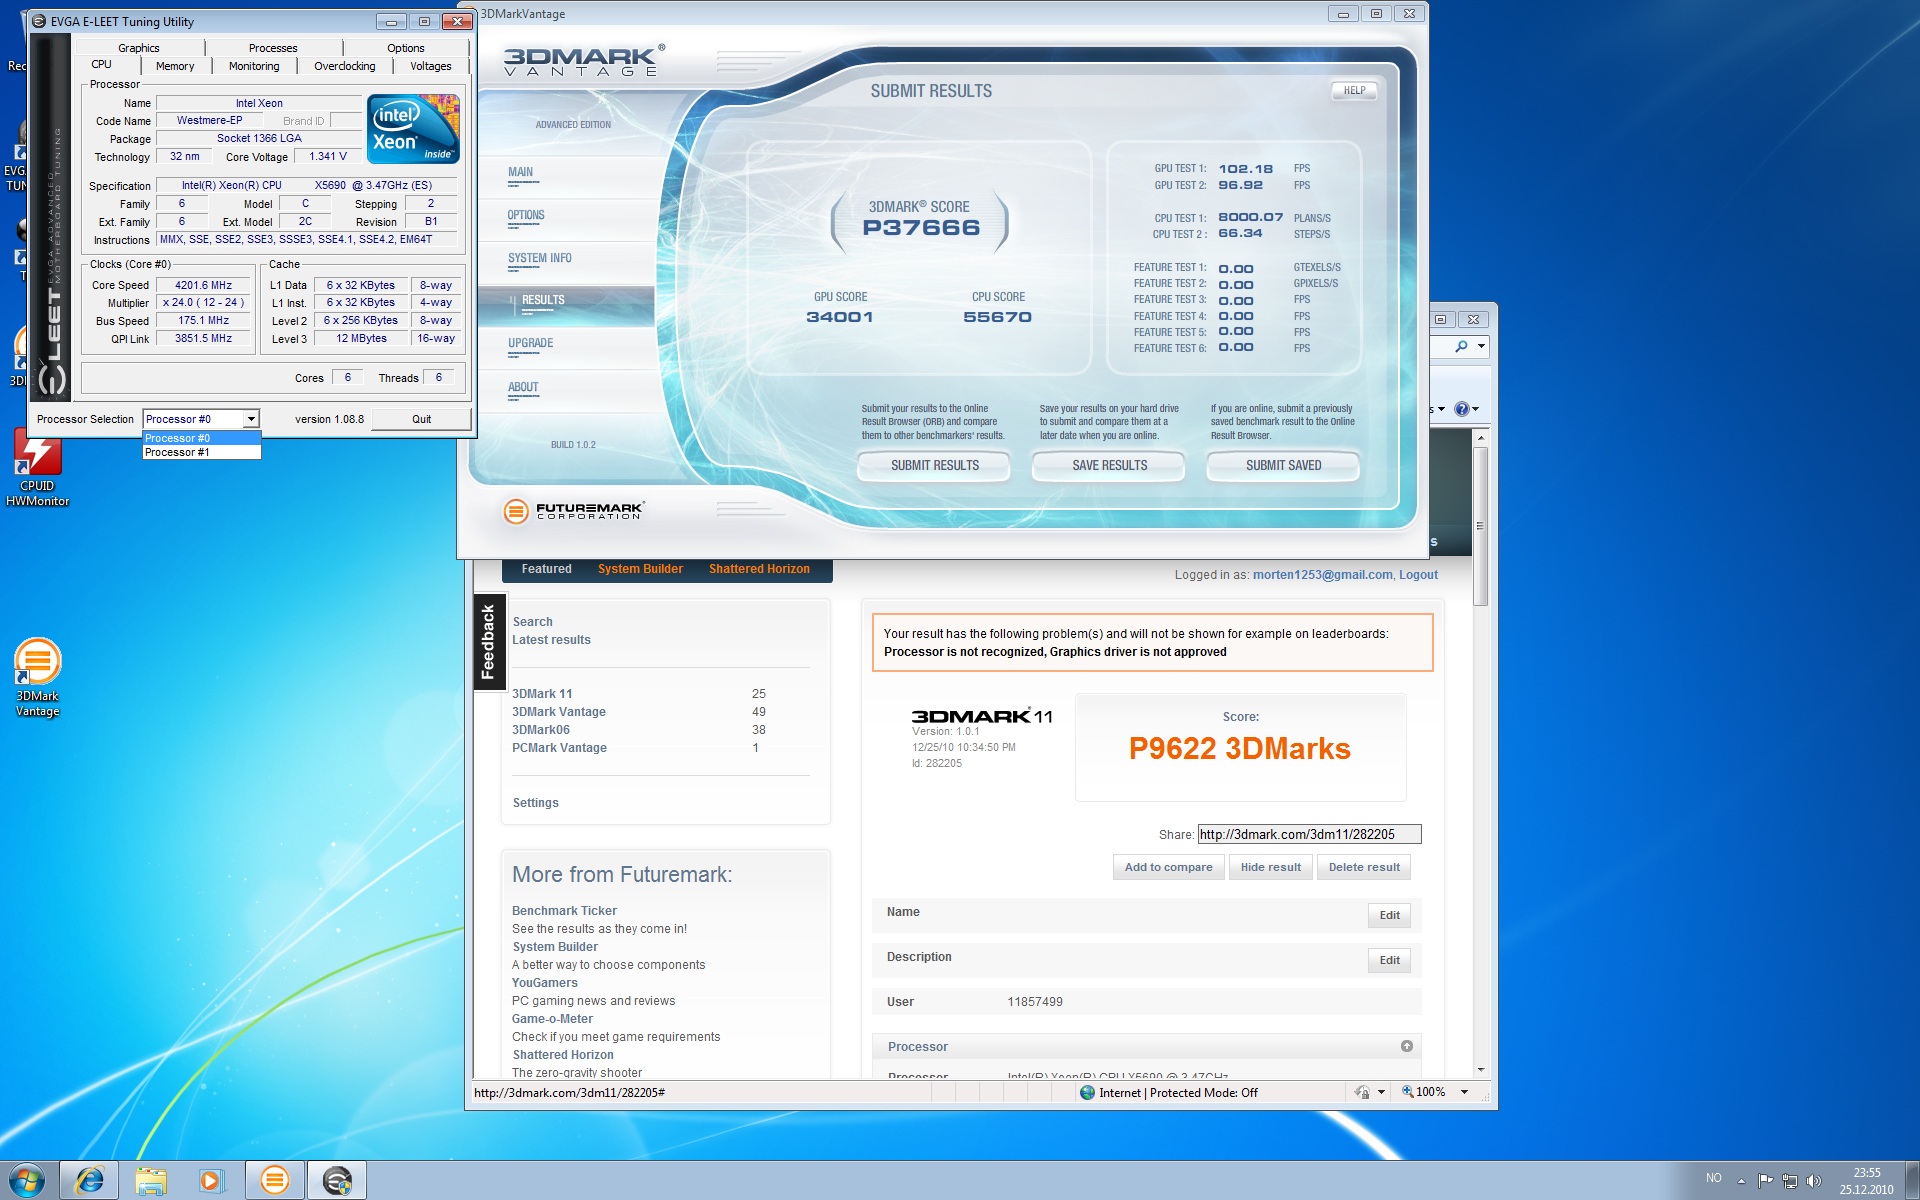Open help menu dropdown arrow
Screen dimensions: 1920x1200
(x=1476, y=409)
